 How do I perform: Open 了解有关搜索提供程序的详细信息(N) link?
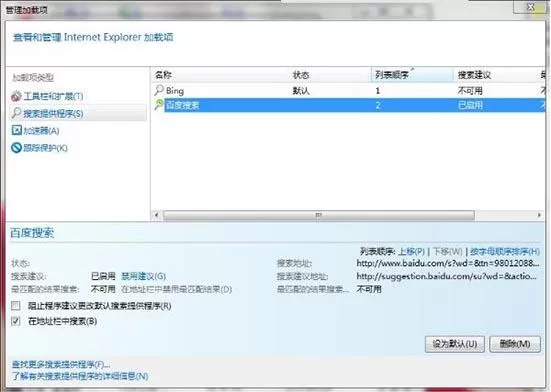point(80,376)
